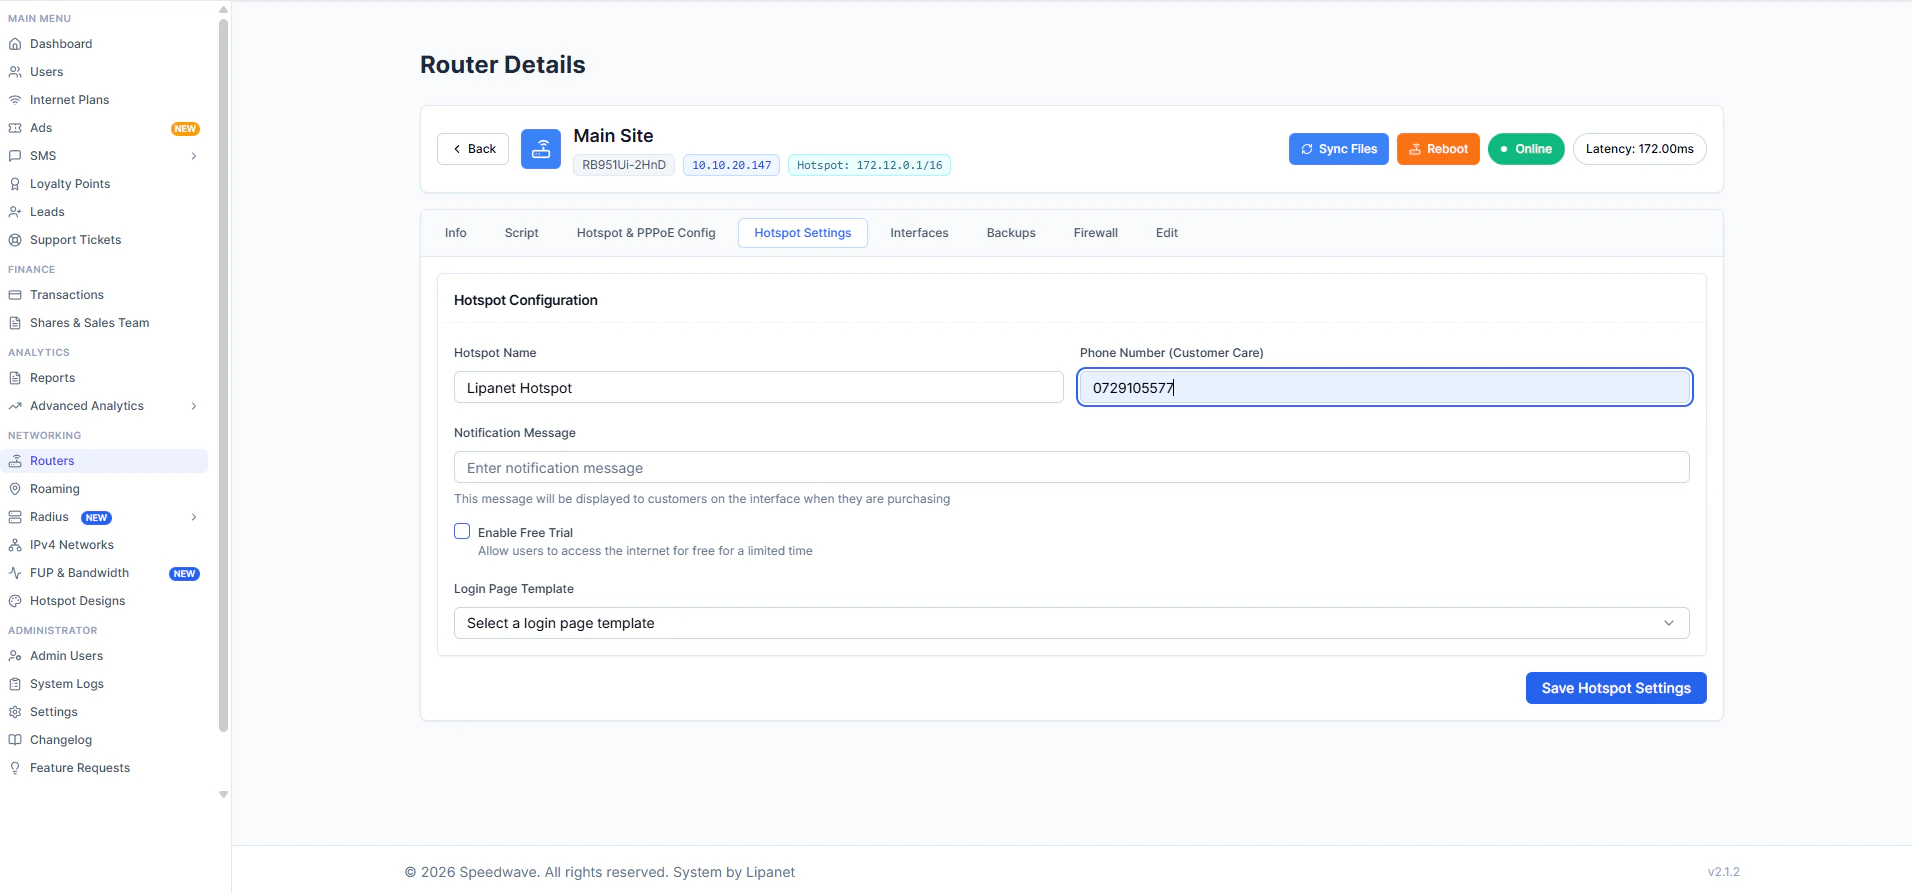Click the Notification Message input field

point(1071,467)
